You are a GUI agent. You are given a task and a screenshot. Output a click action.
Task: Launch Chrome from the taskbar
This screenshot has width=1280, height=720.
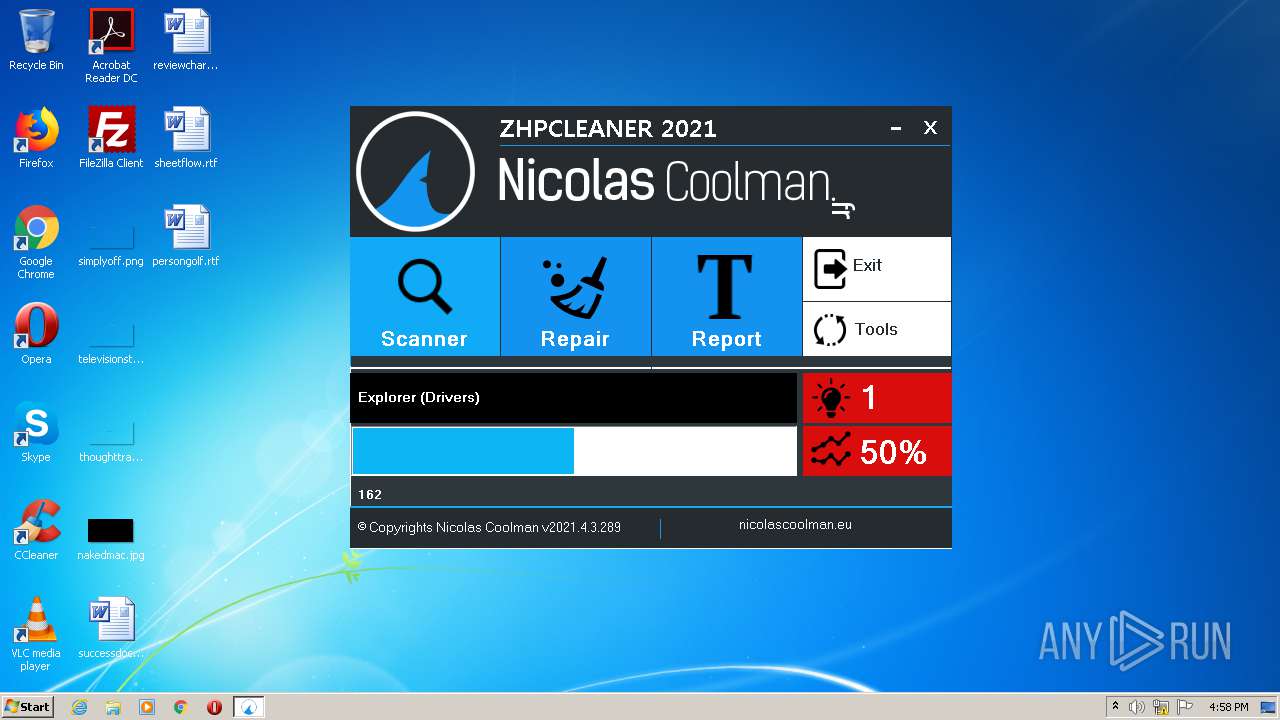pos(181,707)
